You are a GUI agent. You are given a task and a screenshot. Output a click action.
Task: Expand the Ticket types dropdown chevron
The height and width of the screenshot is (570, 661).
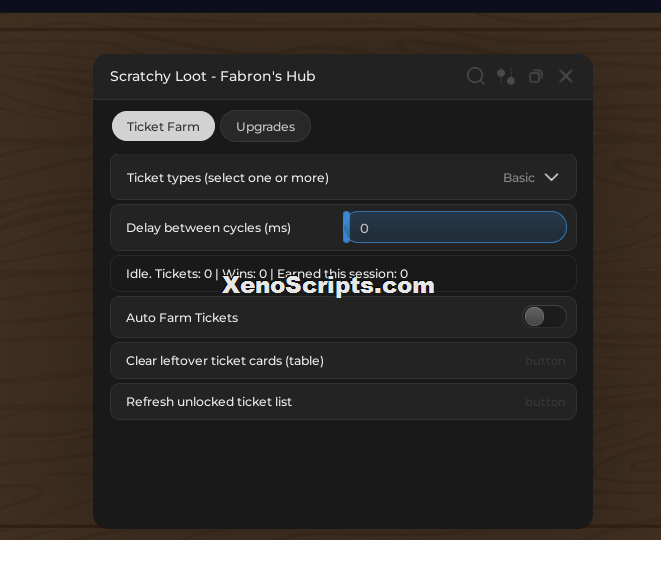551,177
